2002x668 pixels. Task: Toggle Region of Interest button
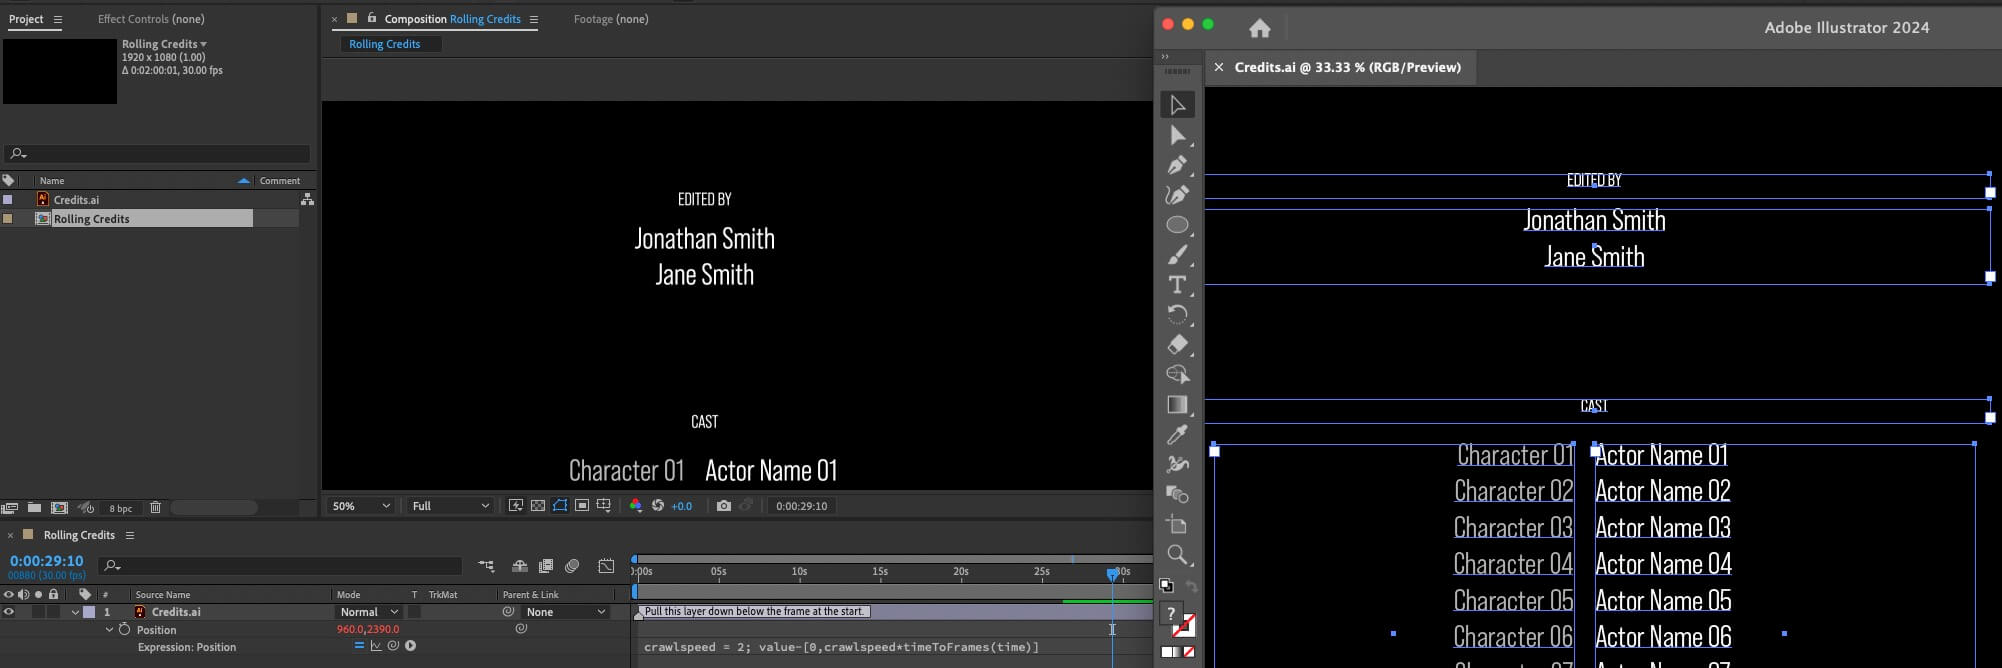click(x=582, y=506)
